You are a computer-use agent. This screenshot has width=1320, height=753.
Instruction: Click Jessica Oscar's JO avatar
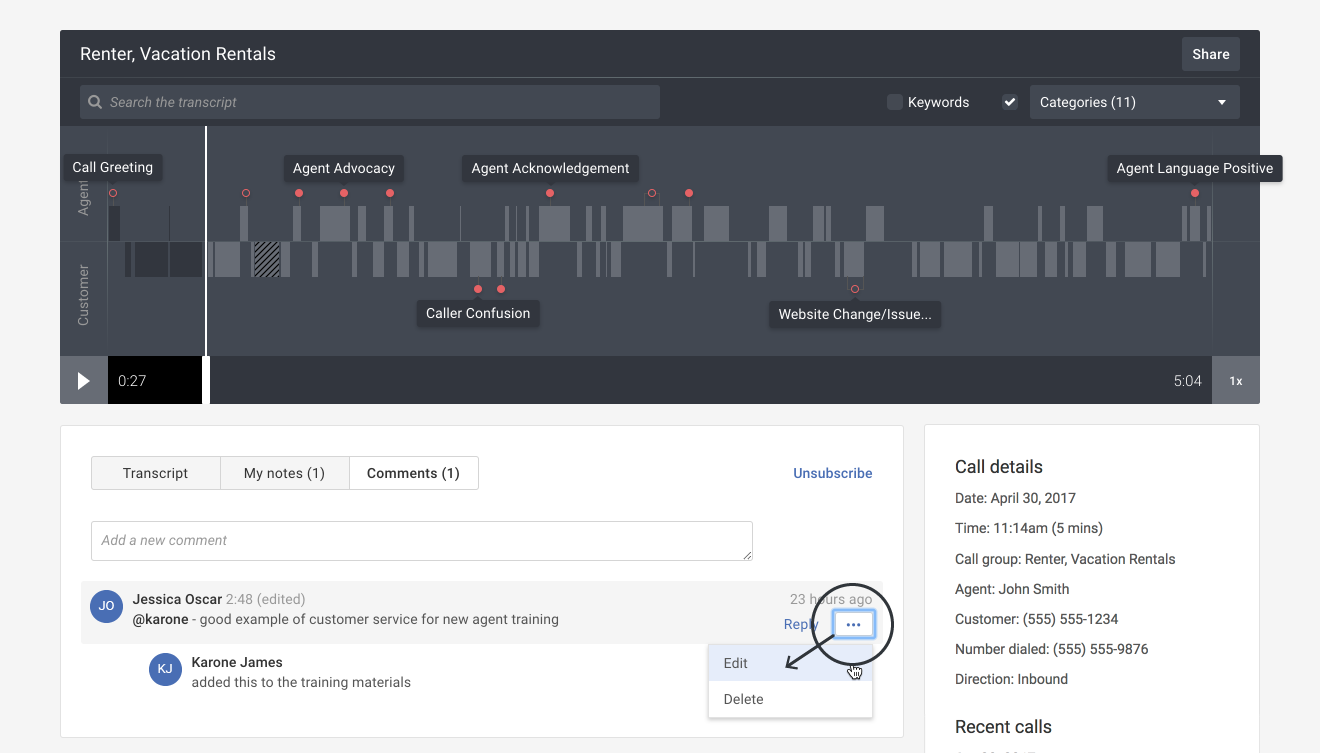coord(106,606)
